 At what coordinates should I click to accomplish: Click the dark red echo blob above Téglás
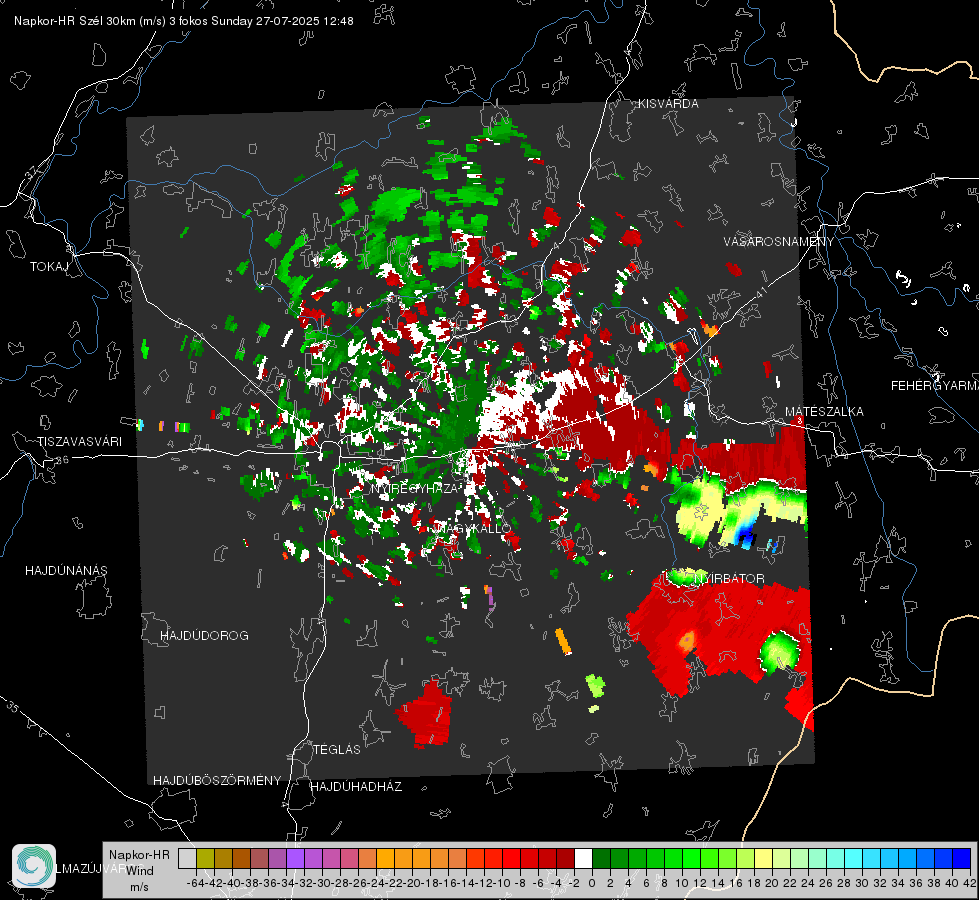tap(425, 714)
